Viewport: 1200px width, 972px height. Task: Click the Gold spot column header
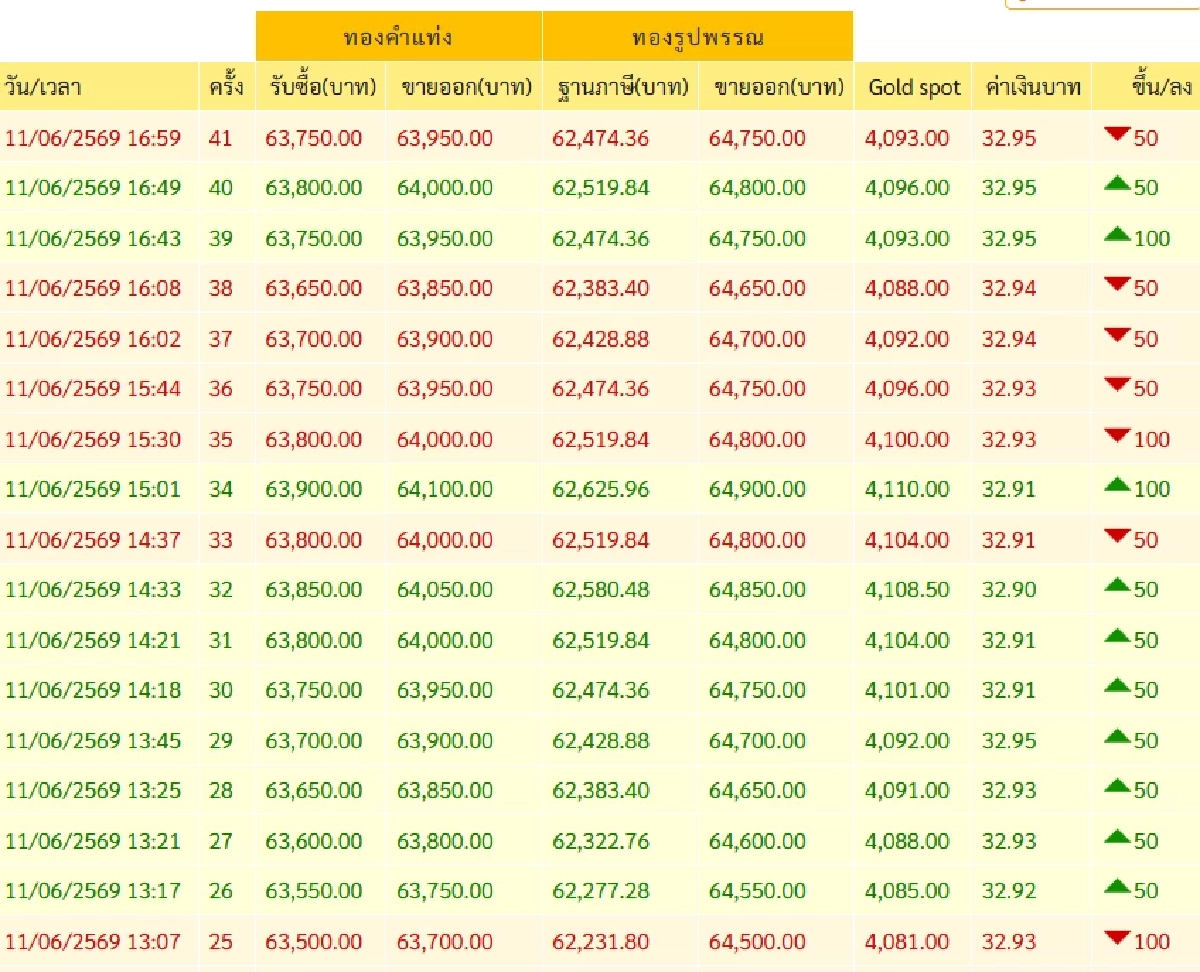tap(914, 88)
